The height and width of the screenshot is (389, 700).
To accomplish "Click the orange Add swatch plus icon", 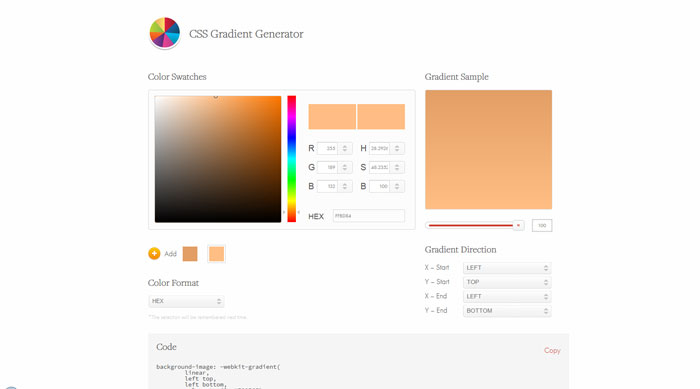I will [154, 254].
